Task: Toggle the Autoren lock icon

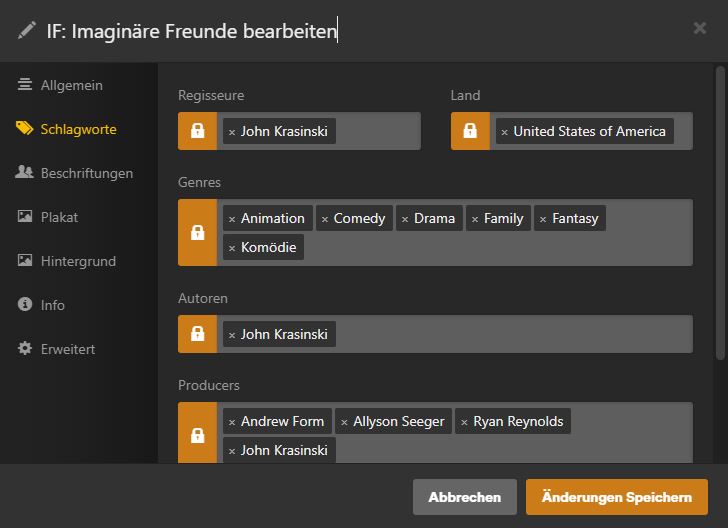Action: point(198,334)
